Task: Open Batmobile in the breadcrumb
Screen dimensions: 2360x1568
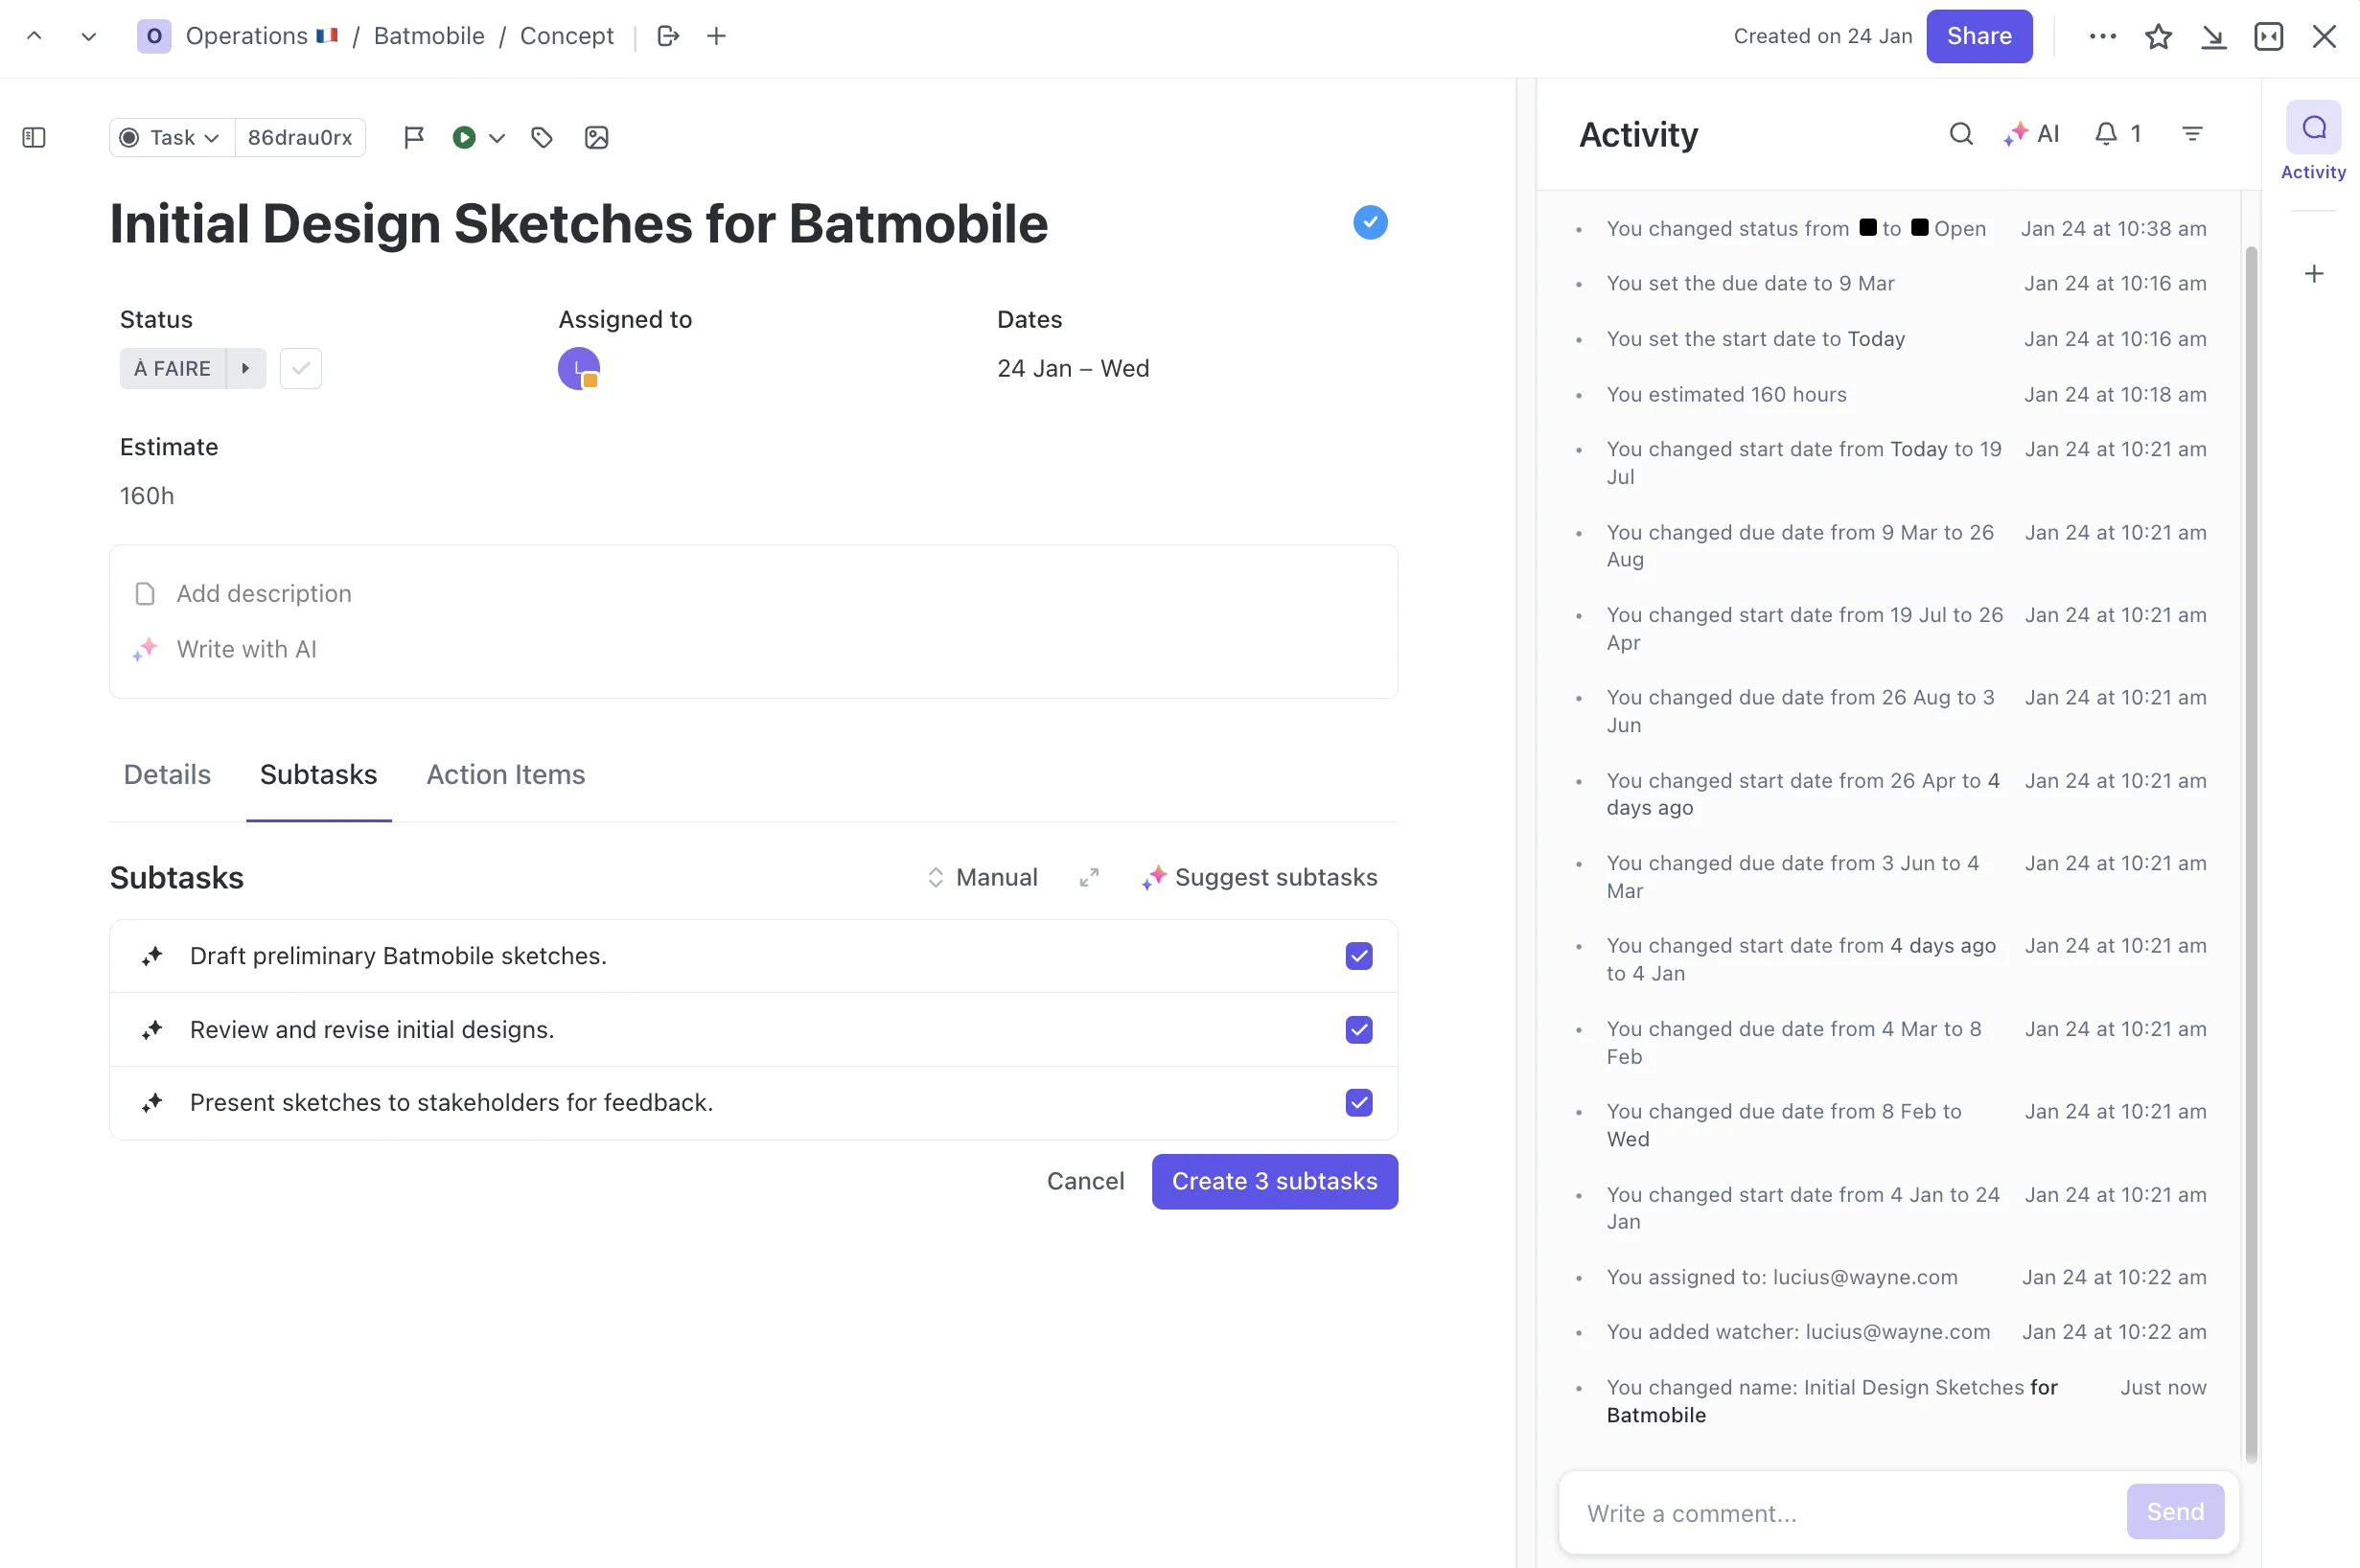Action: coord(428,36)
